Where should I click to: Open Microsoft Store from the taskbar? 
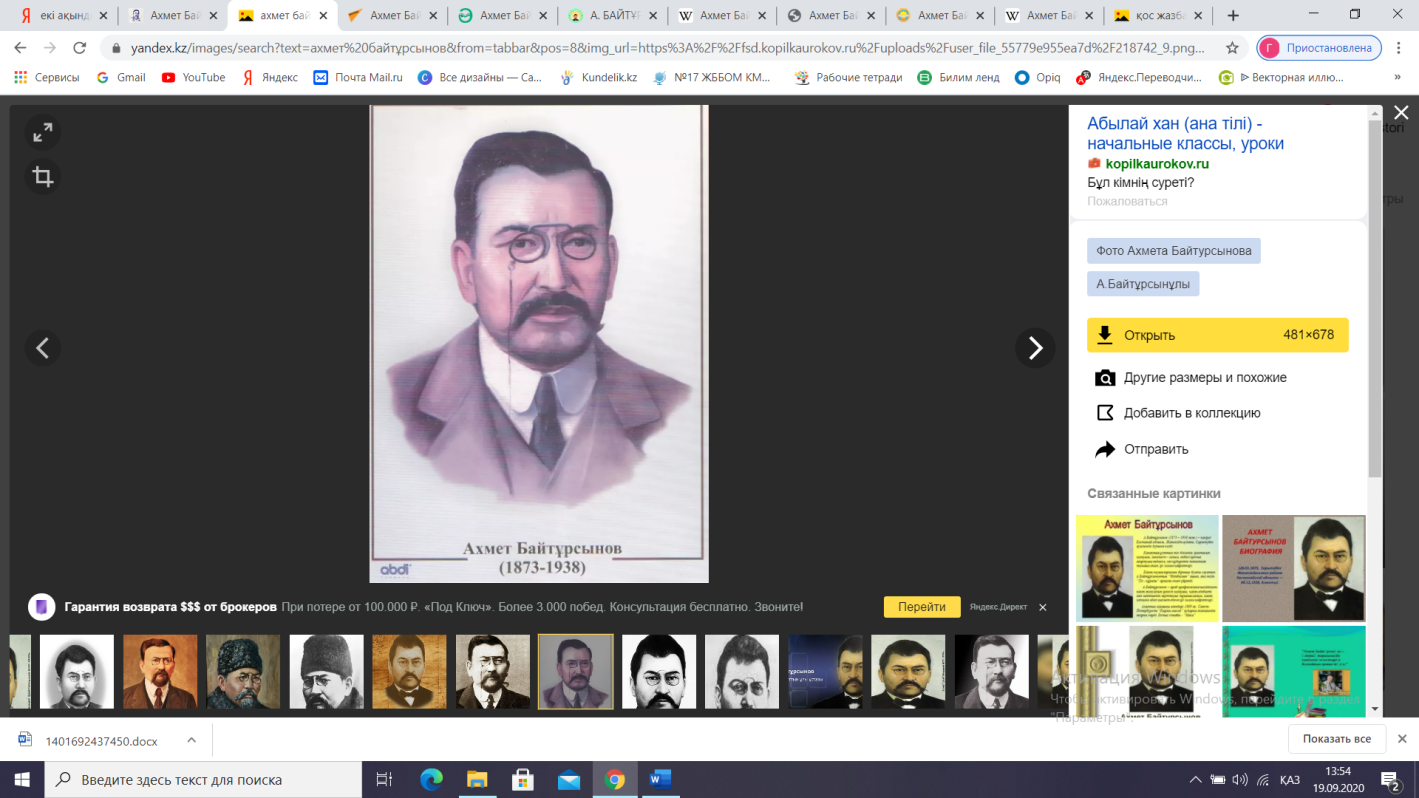[x=522, y=779]
